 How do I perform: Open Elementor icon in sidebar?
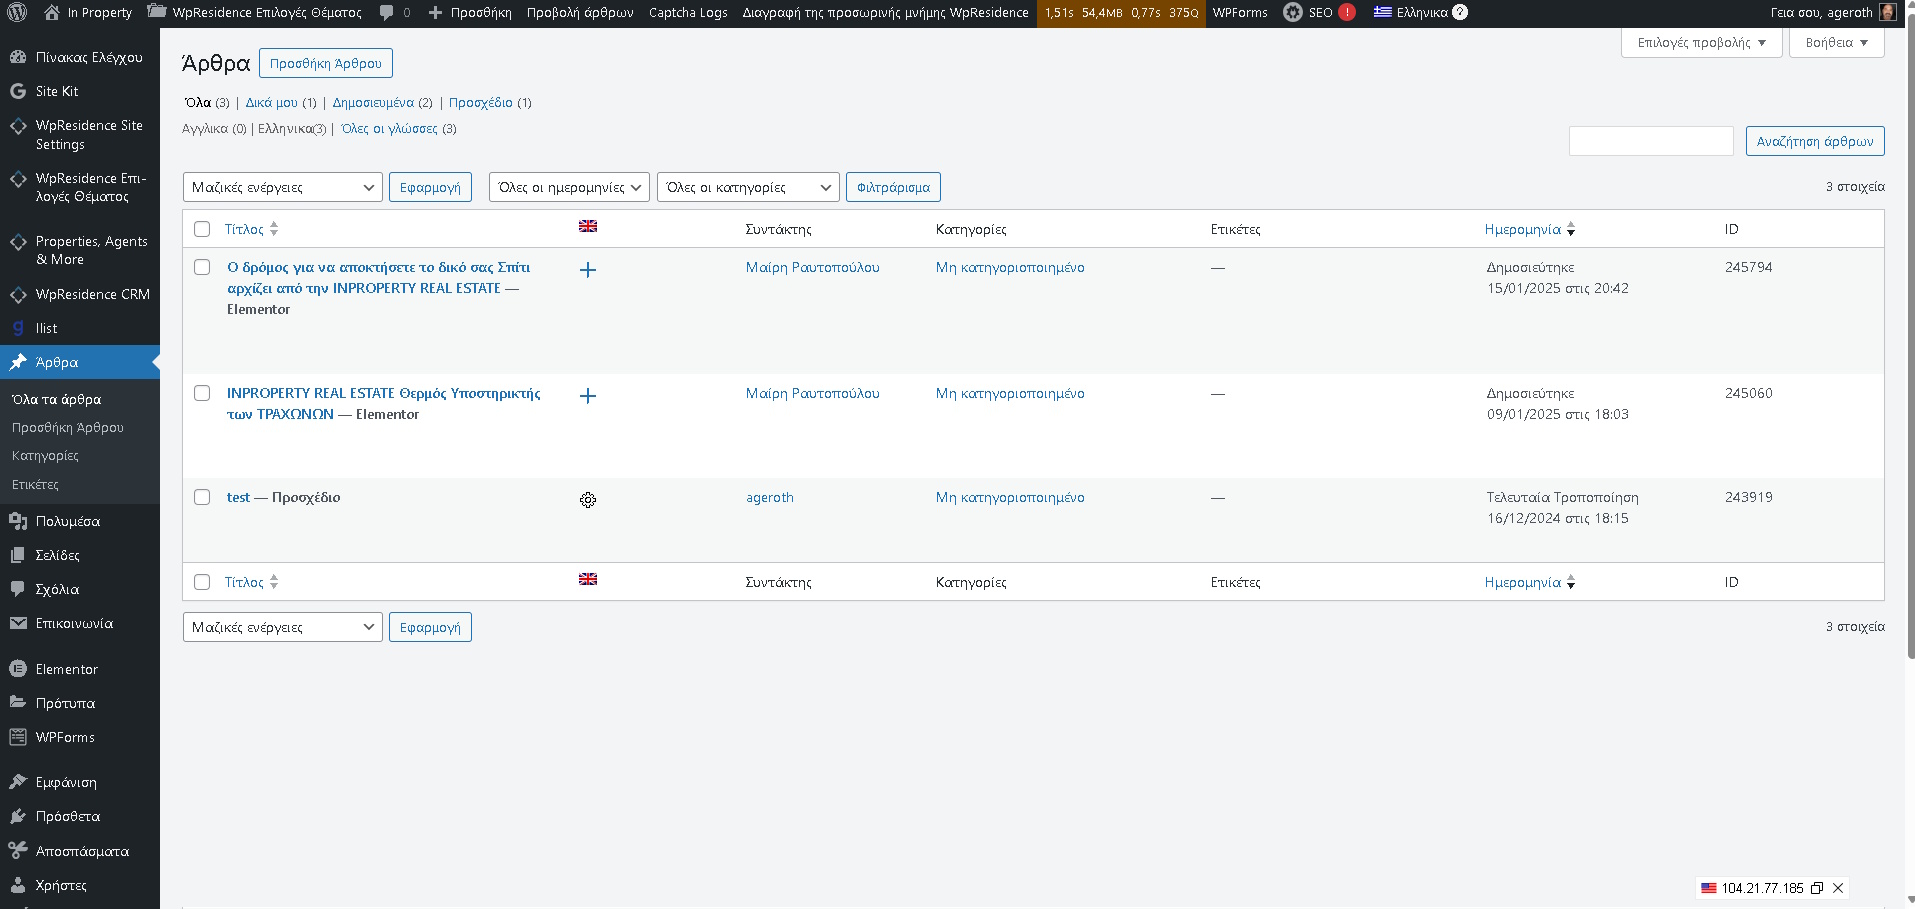coord(18,669)
